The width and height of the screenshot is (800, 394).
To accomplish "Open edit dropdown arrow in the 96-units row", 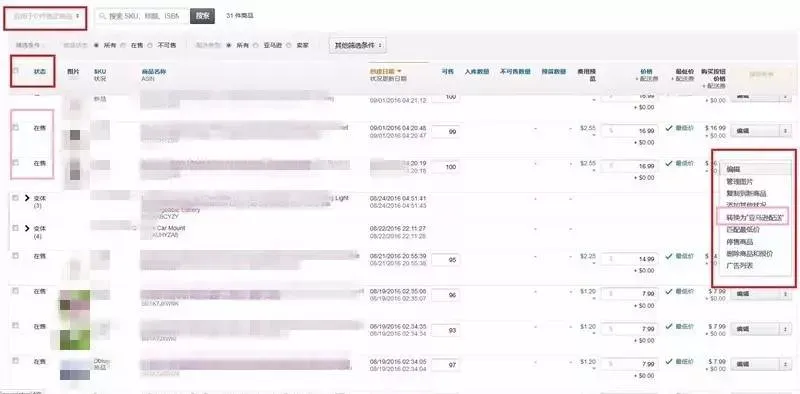I will coord(785,294).
